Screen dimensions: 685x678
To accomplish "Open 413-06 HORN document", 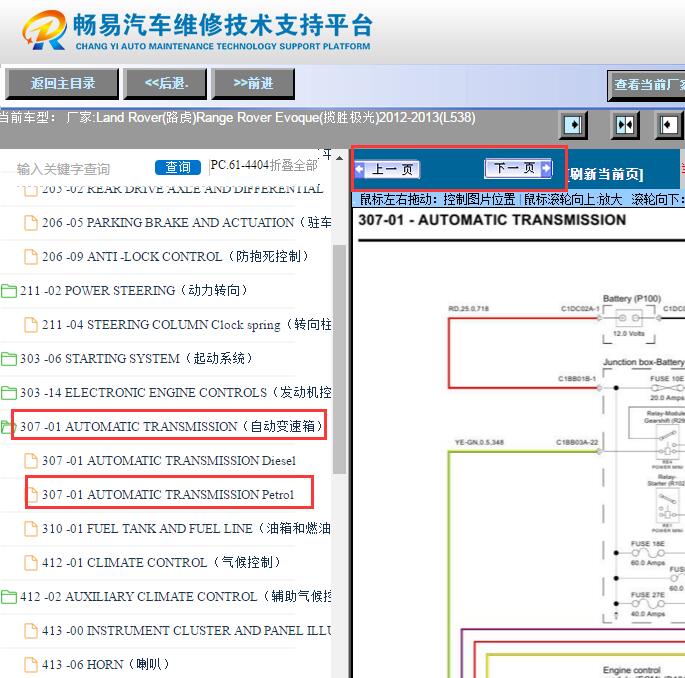I will 105,665.
